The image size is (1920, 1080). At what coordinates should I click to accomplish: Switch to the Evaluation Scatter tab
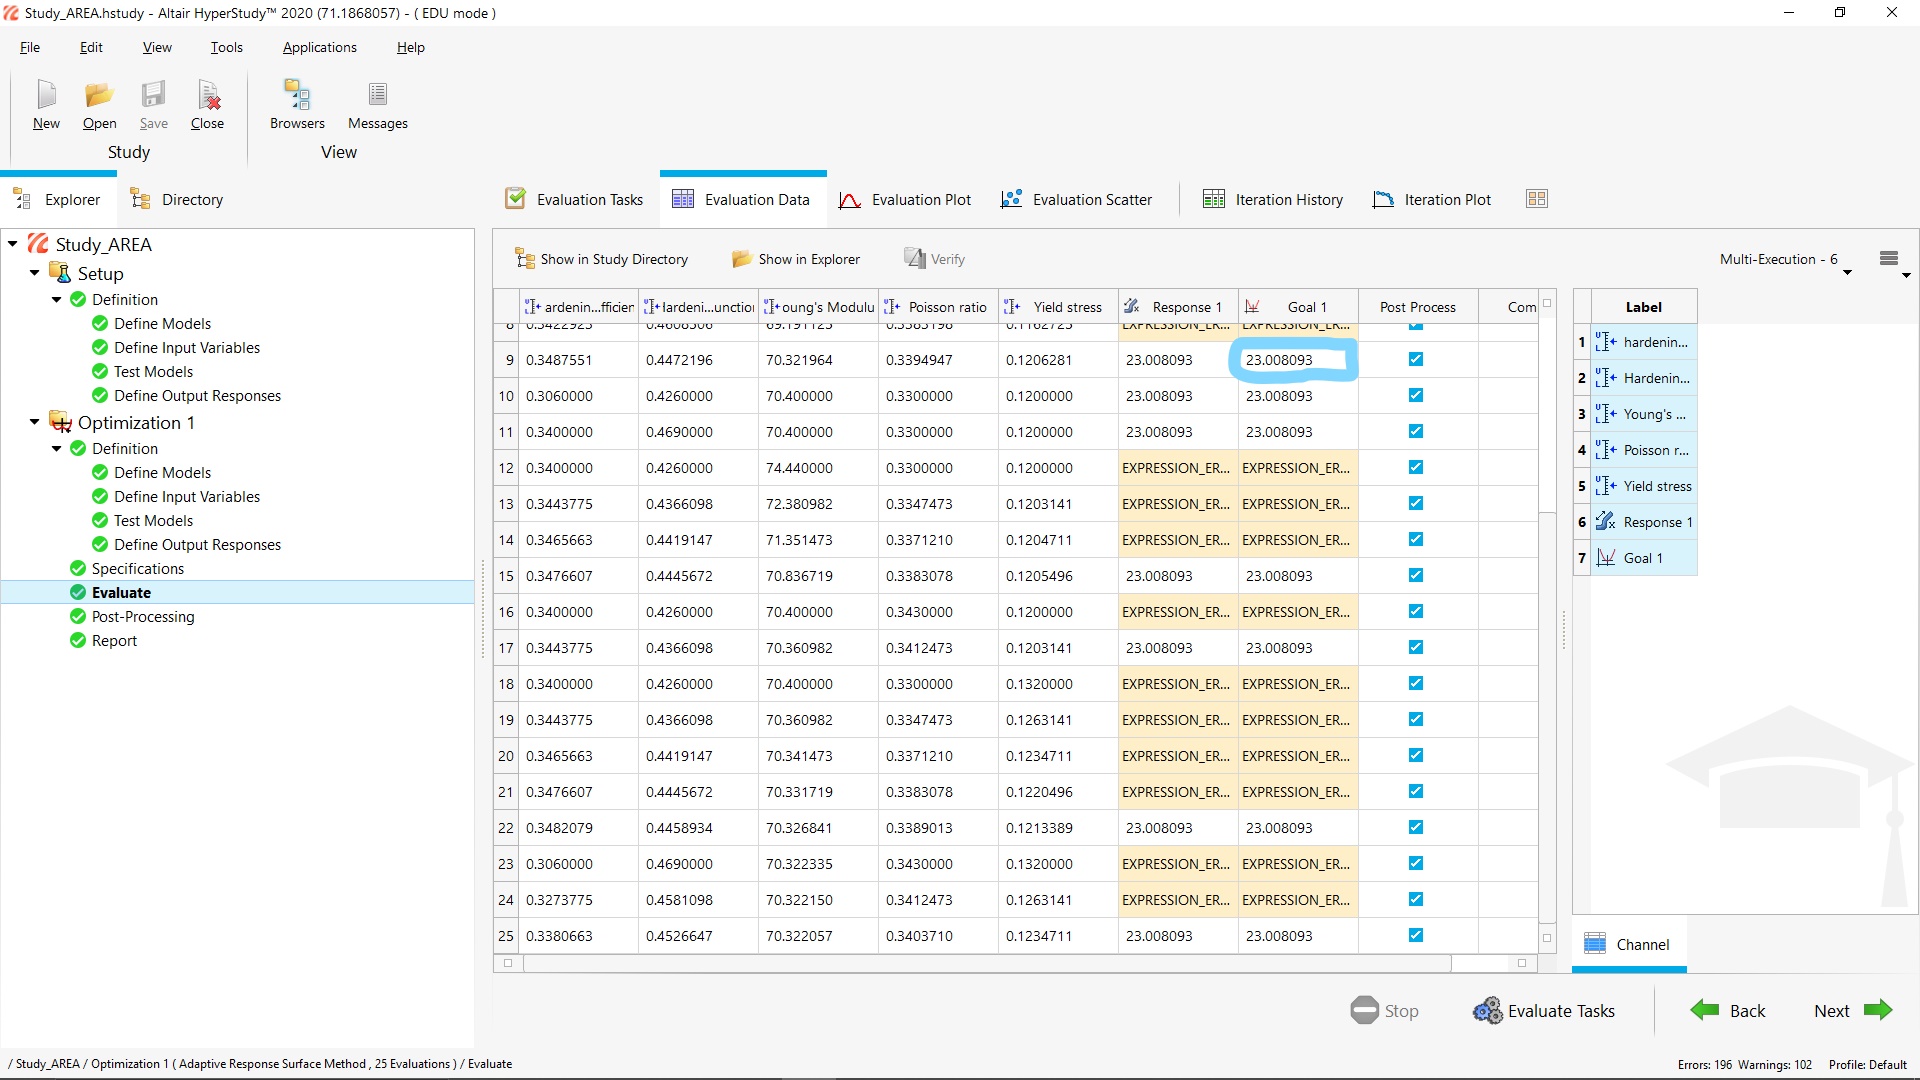(1076, 199)
